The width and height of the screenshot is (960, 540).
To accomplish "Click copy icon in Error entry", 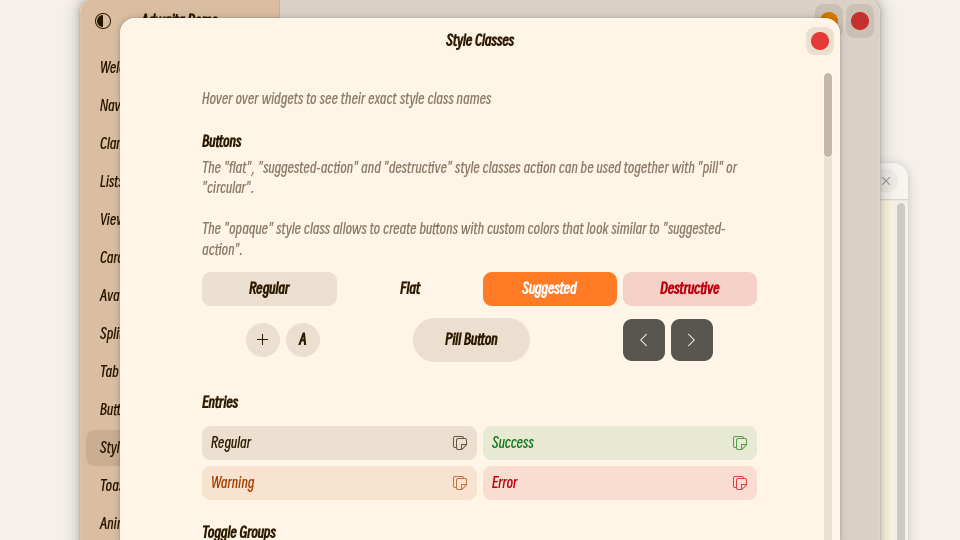I will (x=740, y=483).
